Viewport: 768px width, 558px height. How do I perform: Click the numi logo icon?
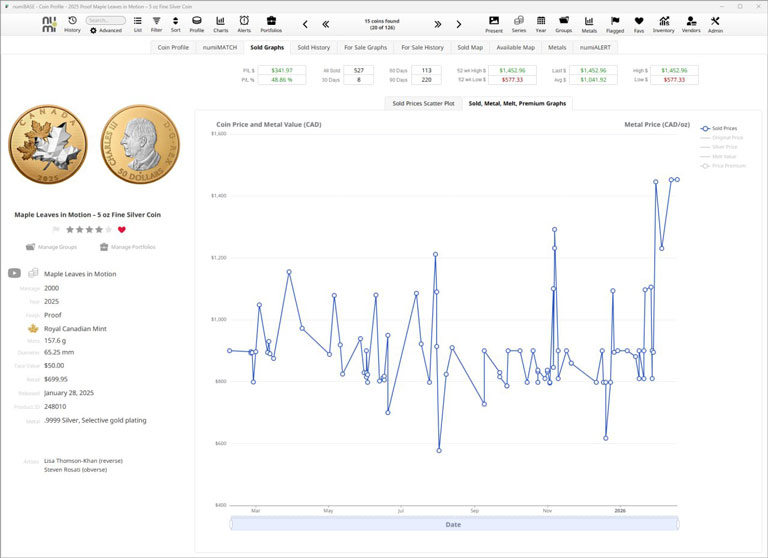tap(49, 24)
